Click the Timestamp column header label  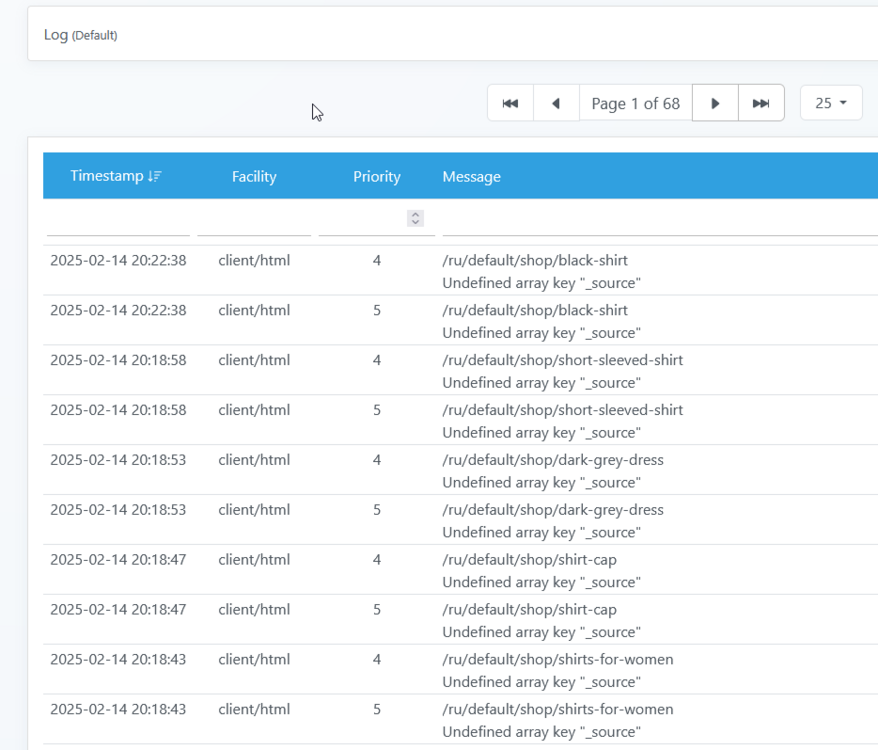(x=107, y=176)
